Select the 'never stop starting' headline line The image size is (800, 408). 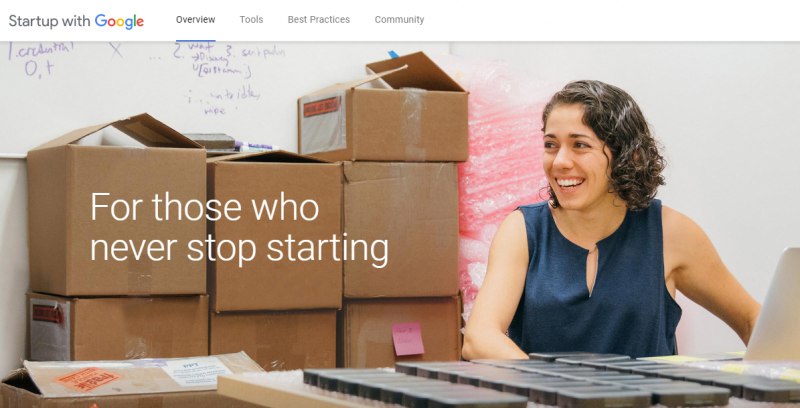(x=239, y=248)
